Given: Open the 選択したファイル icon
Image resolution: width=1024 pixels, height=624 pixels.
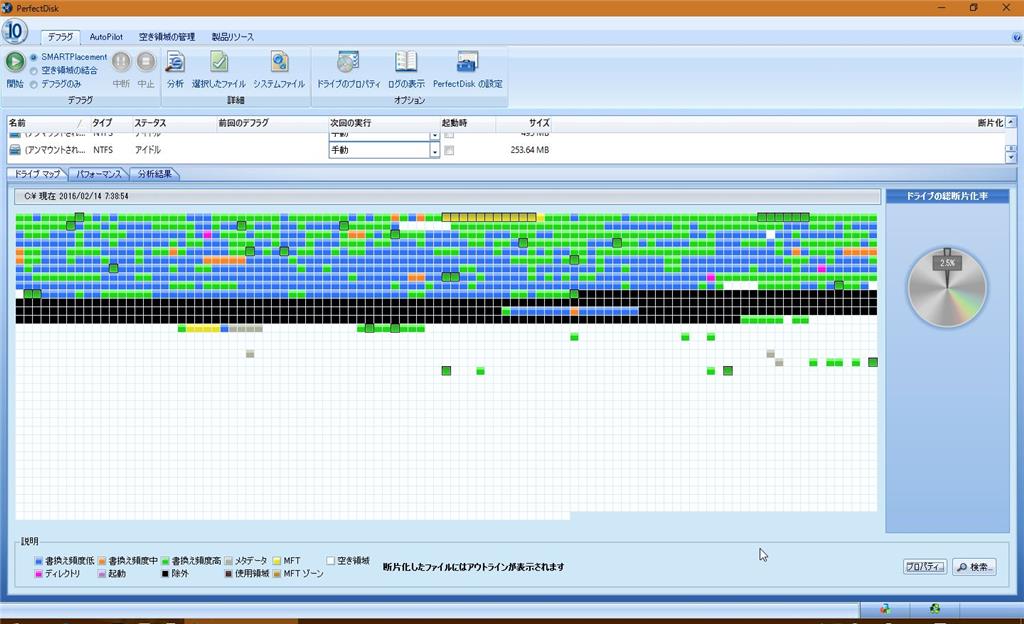Looking at the screenshot, I should 219,62.
